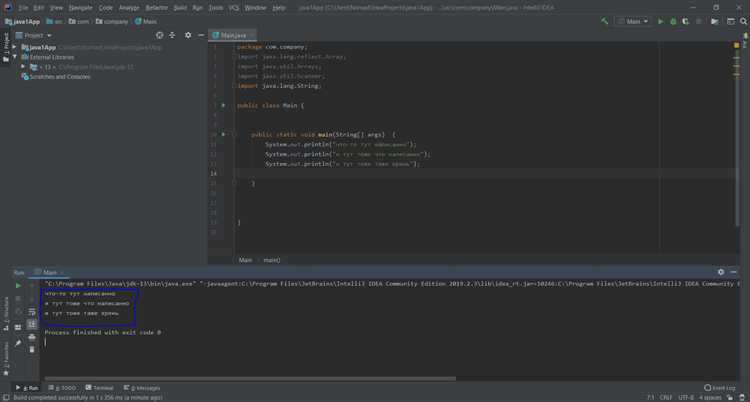Click java1App in the navigation breadcrumb bar
This screenshot has width=750, height=402.
pyautogui.click(x=22, y=22)
